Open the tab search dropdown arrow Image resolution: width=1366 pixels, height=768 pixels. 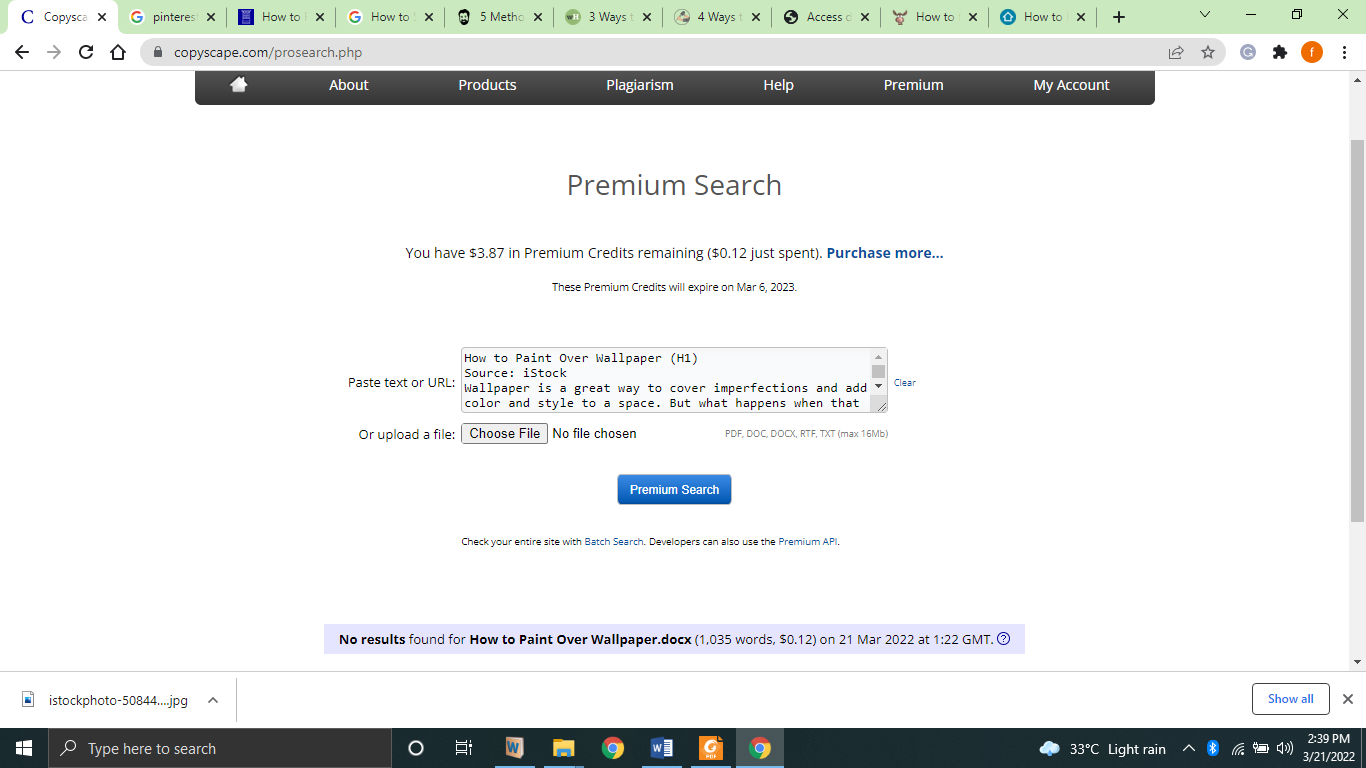tap(1204, 16)
